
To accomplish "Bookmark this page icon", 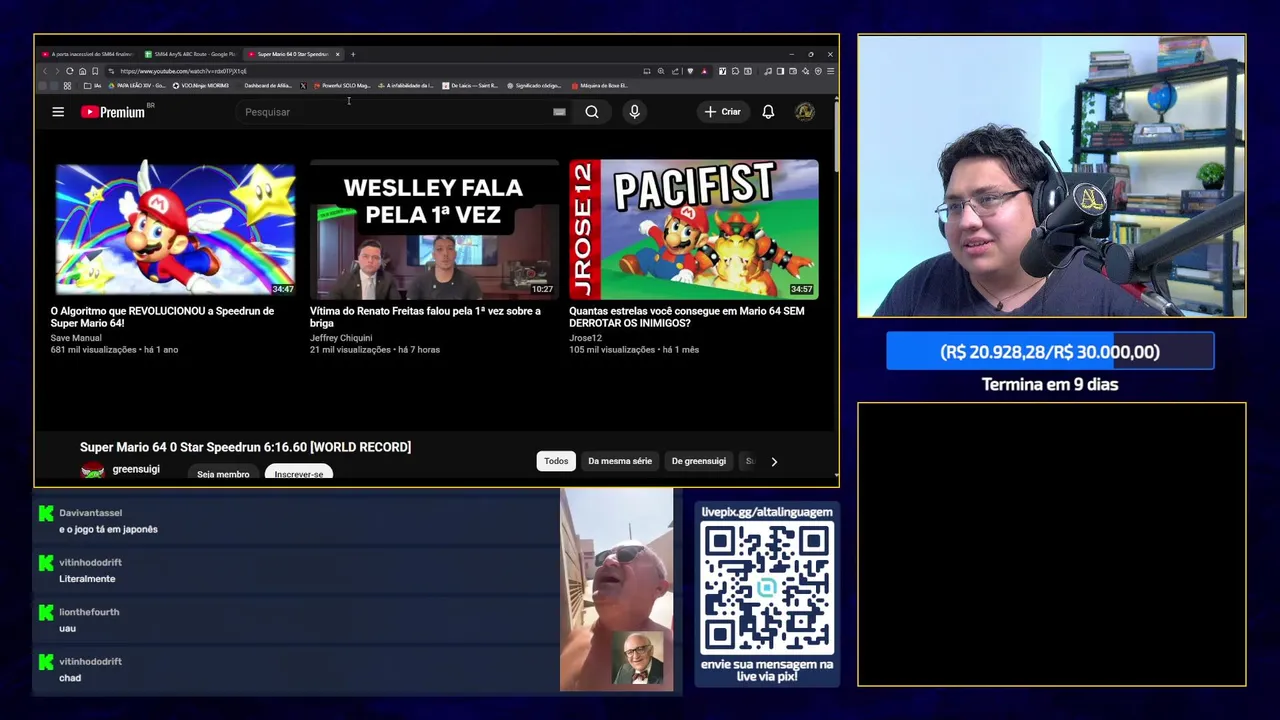I will tap(95, 71).
